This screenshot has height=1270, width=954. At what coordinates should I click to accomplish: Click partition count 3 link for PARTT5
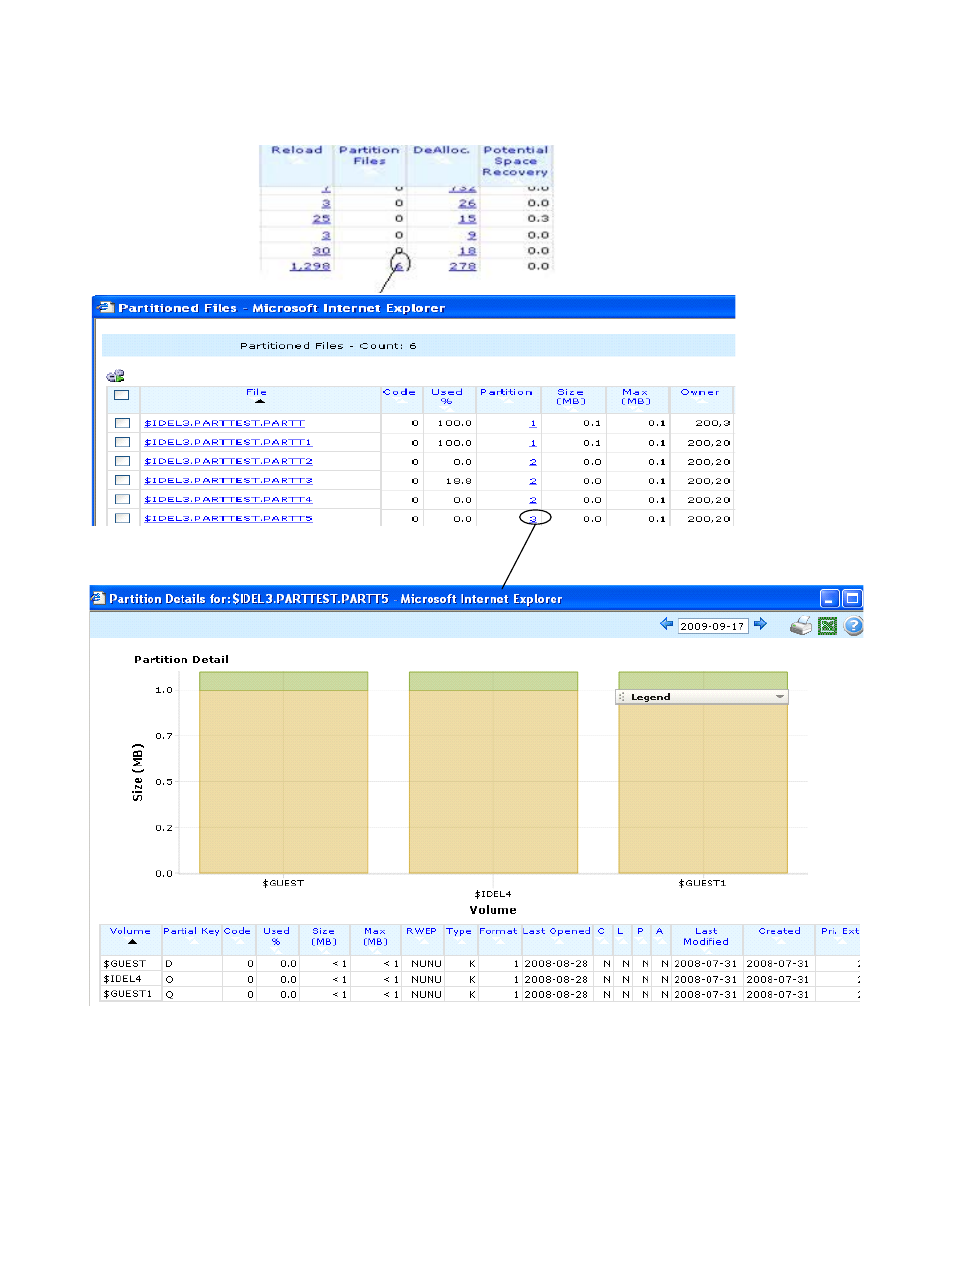pos(533,518)
